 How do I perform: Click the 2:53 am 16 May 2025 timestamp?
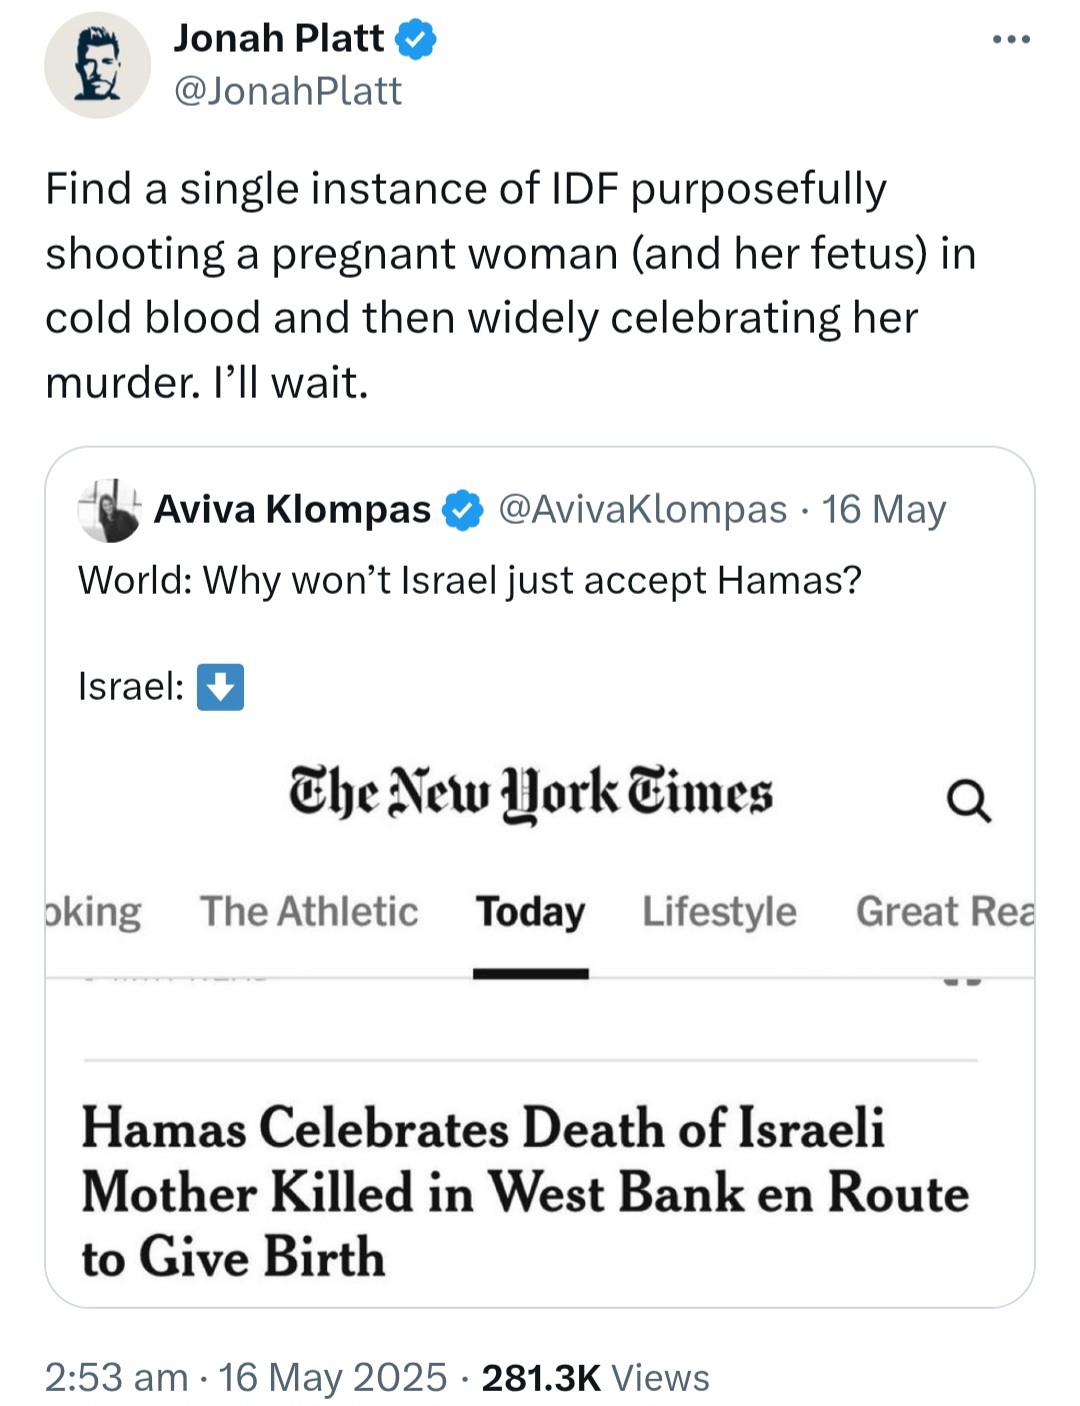pyautogui.click(x=246, y=1378)
